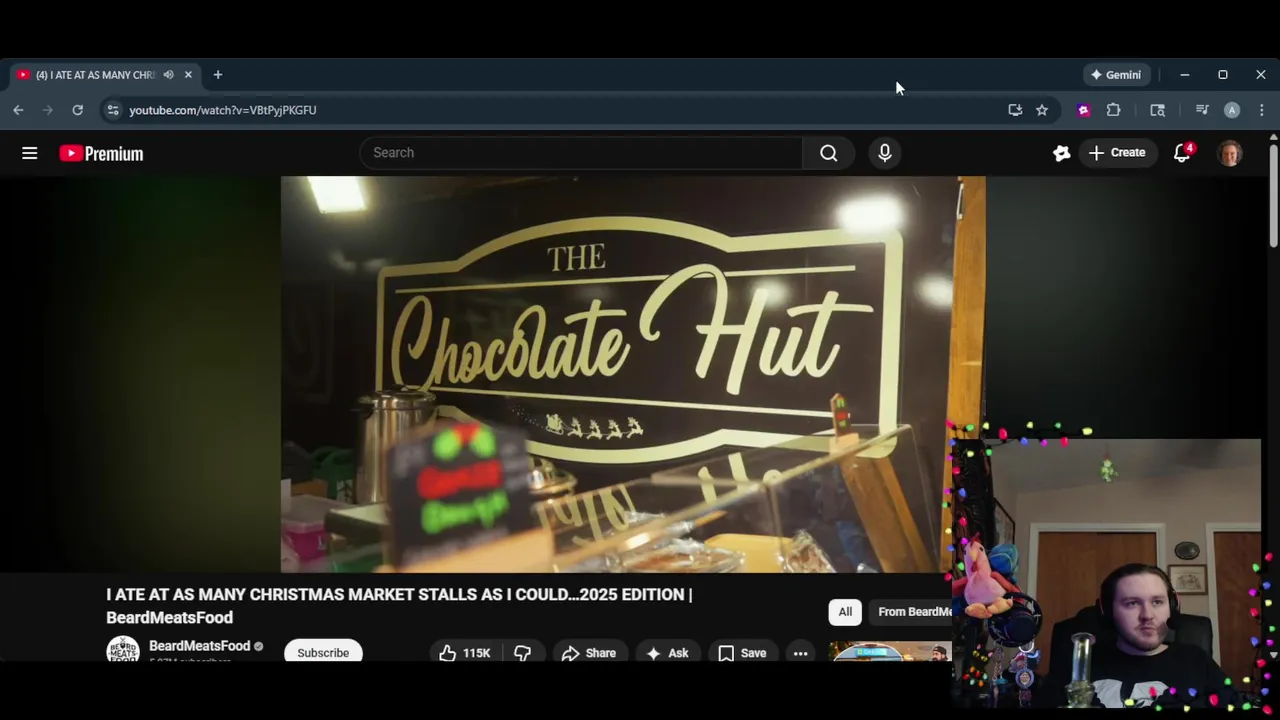Screen dimensions: 1280x720
Task: Open the media controls music icon
Action: pos(1202,110)
